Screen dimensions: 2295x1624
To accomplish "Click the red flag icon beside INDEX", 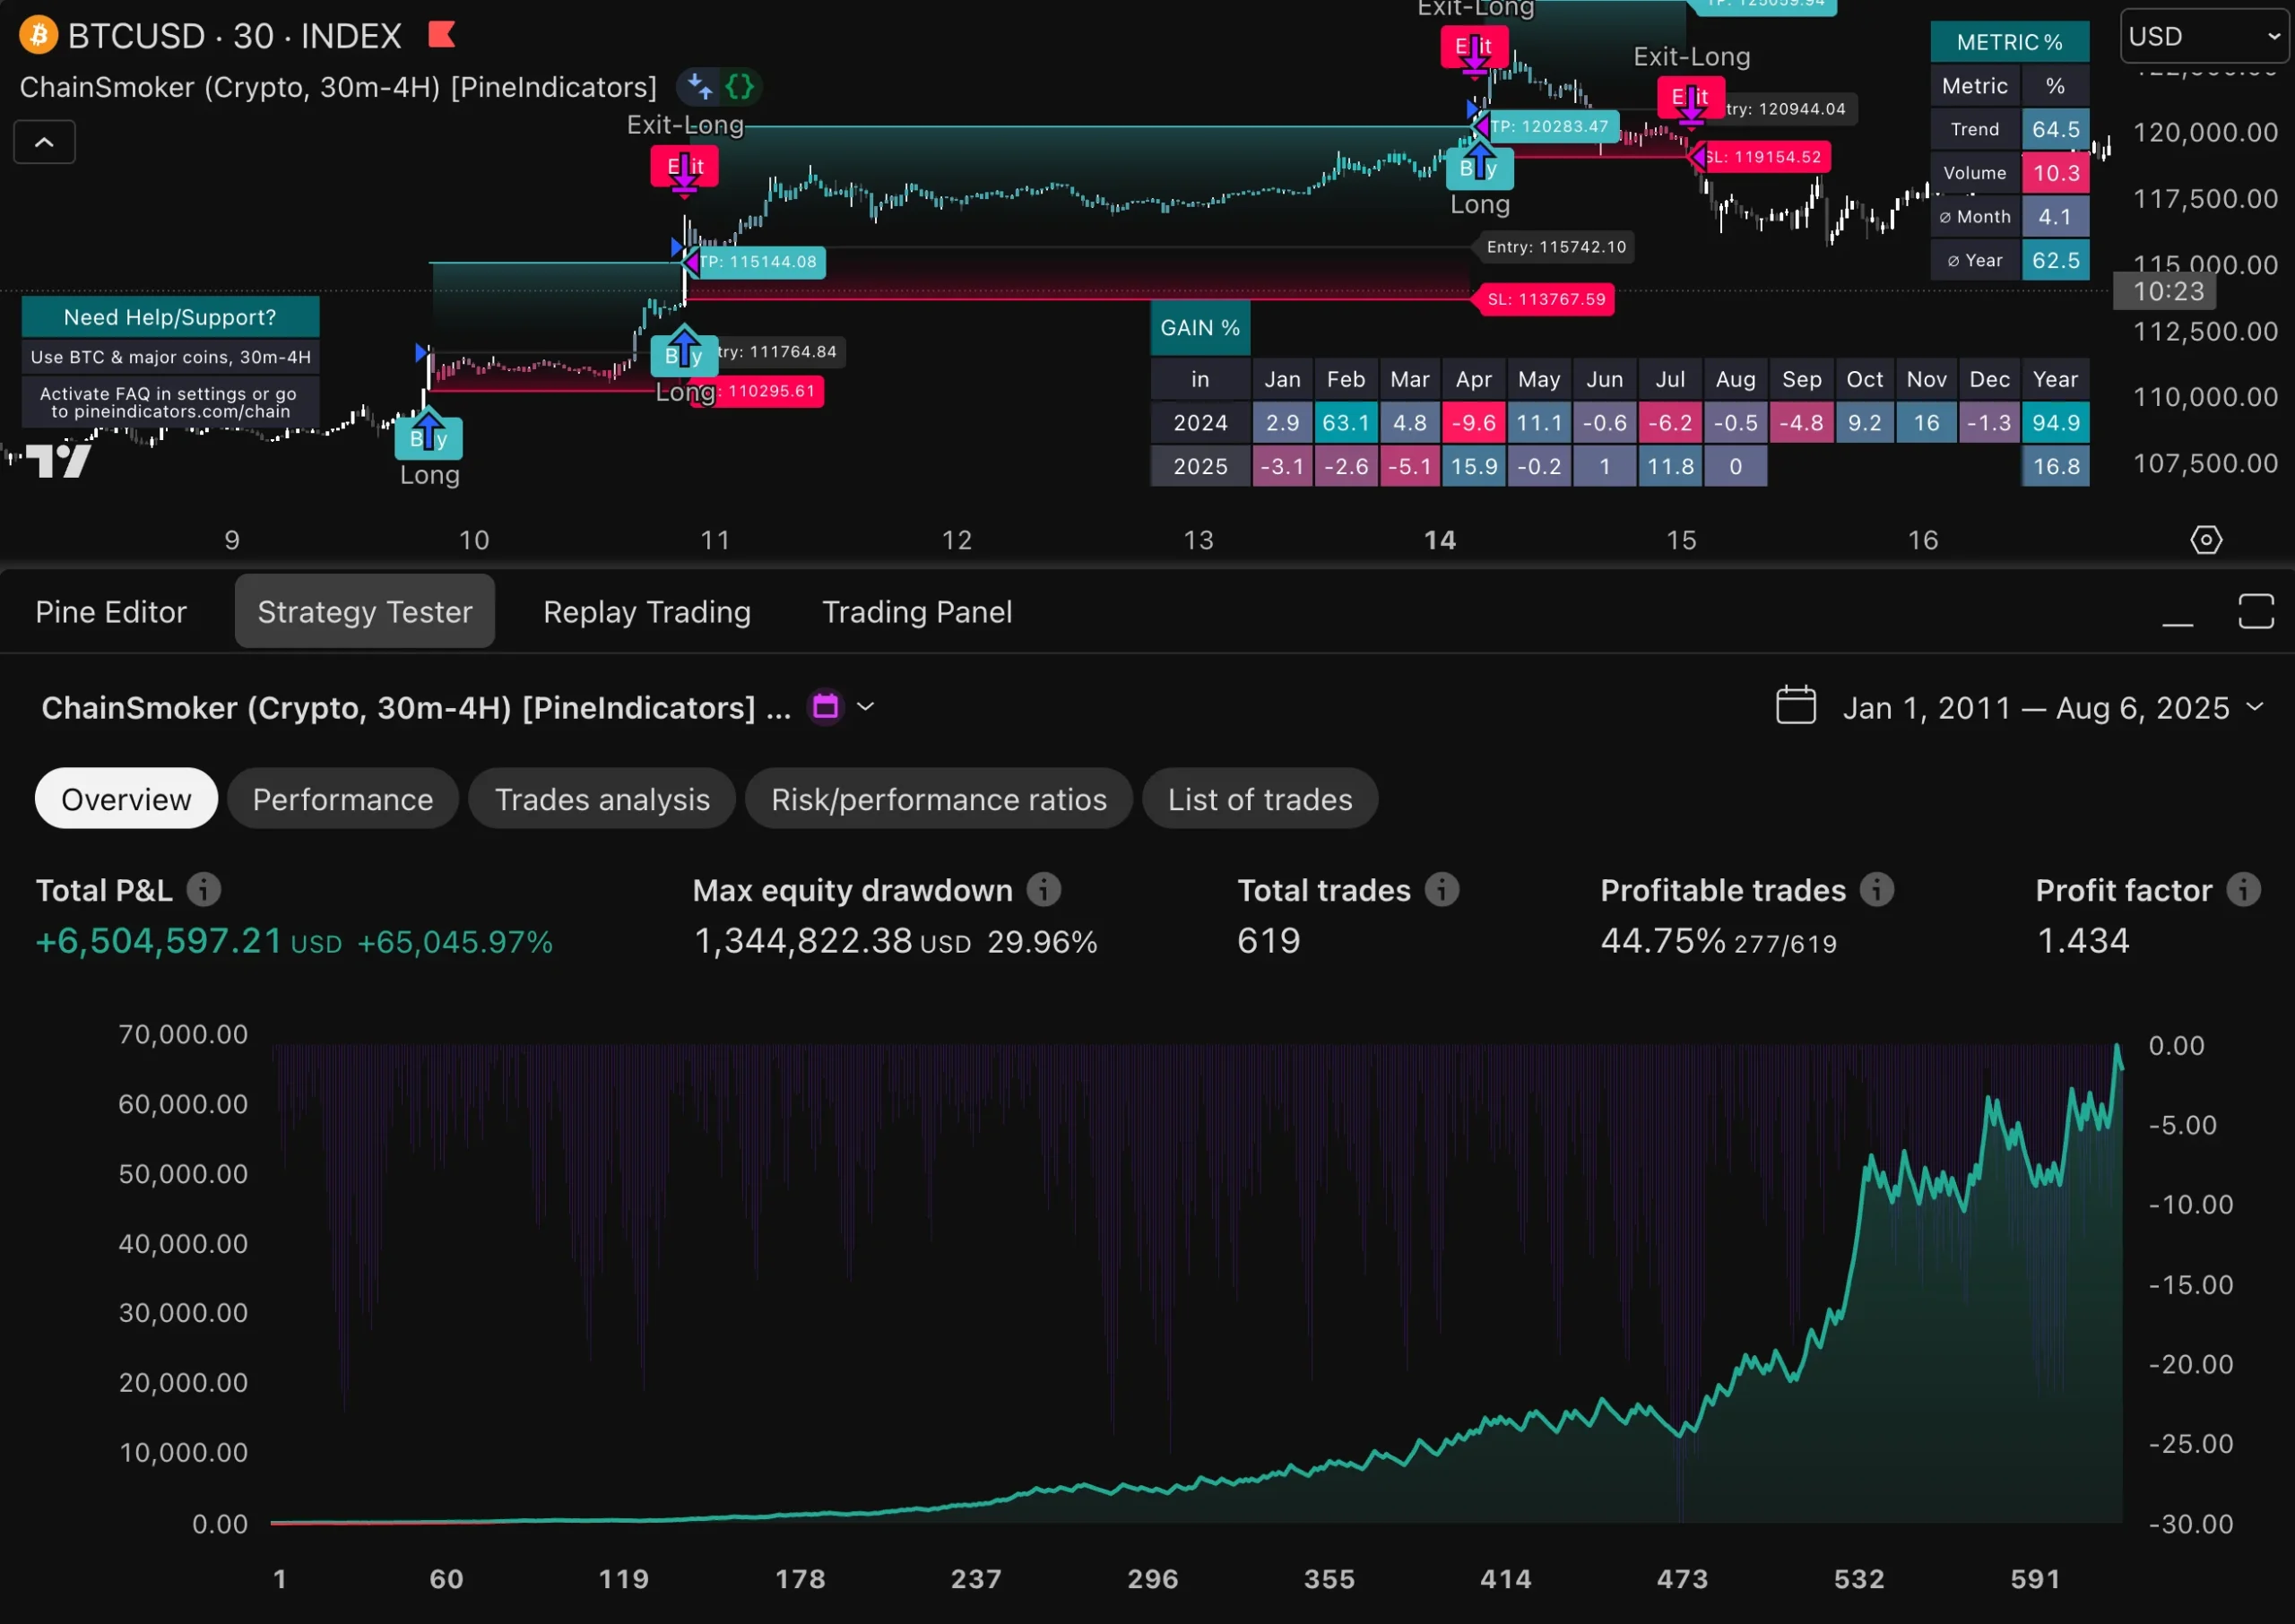I will pyautogui.click(x=441, y=35).
